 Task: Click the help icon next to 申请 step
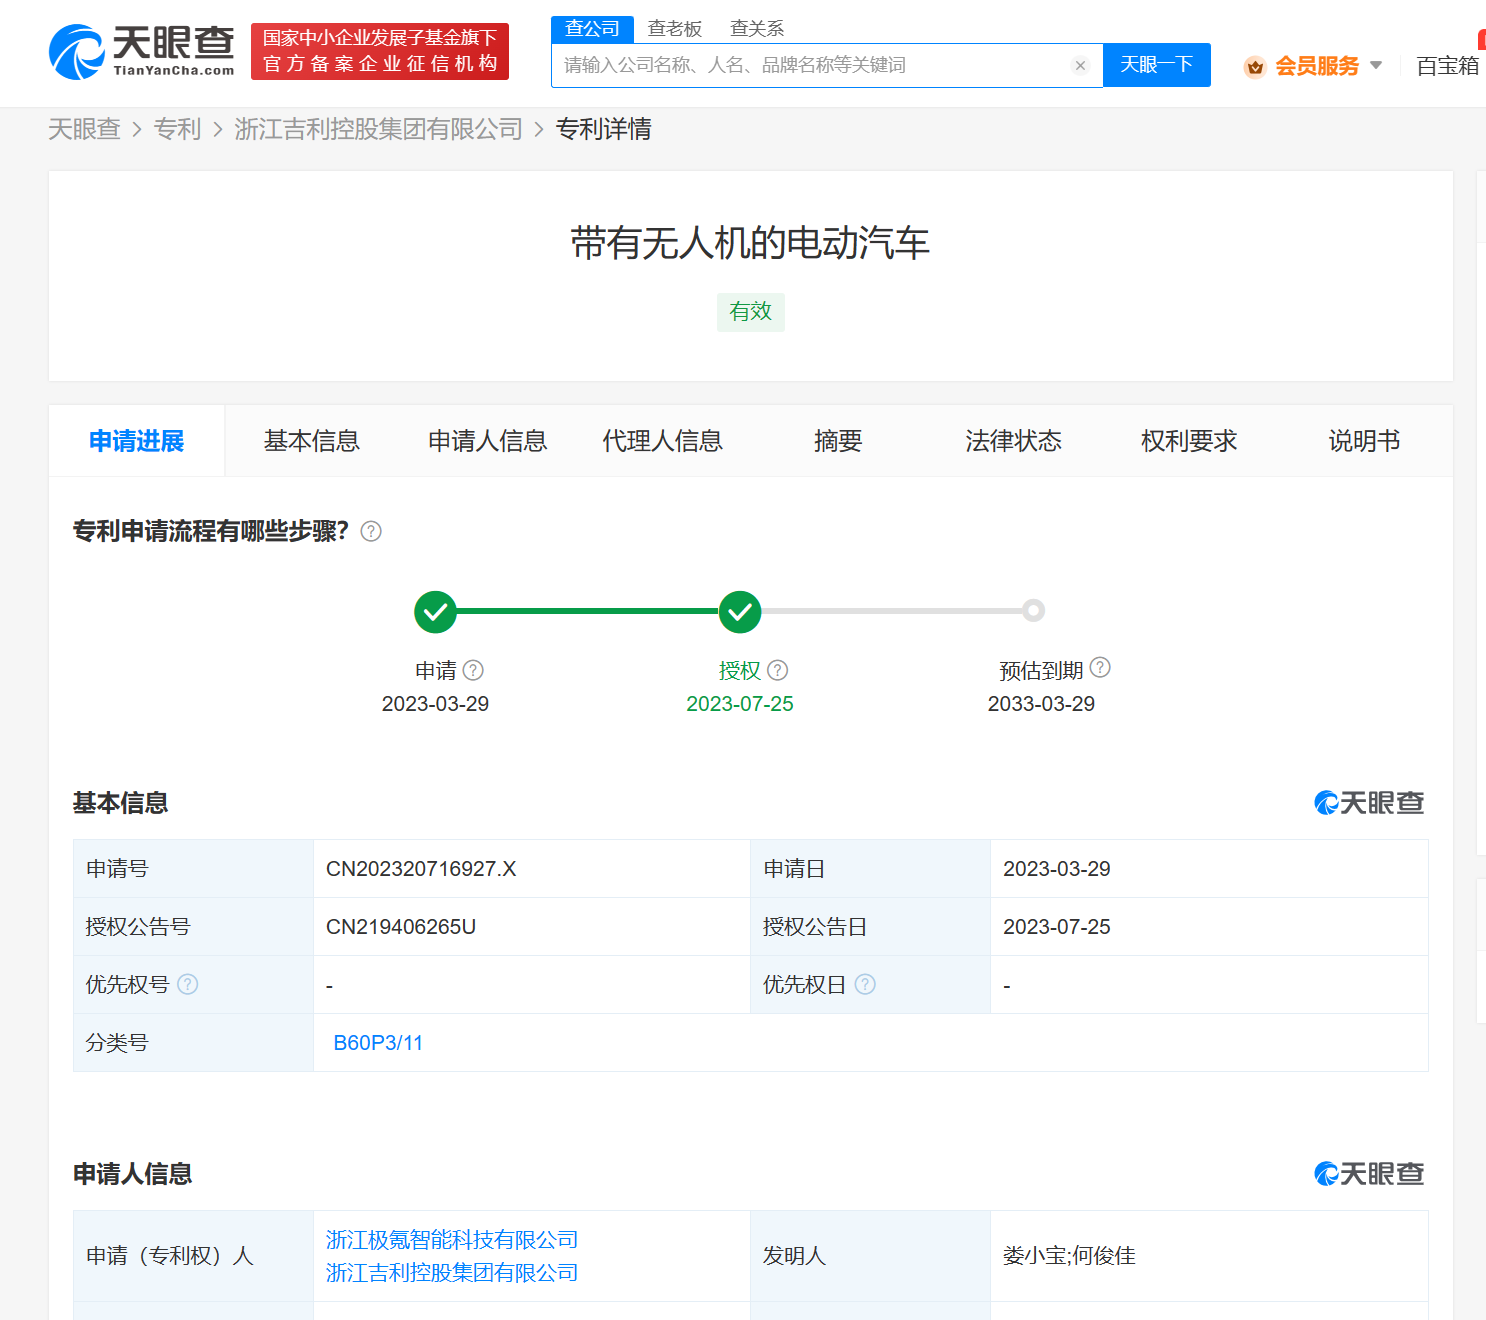[474, 670]
